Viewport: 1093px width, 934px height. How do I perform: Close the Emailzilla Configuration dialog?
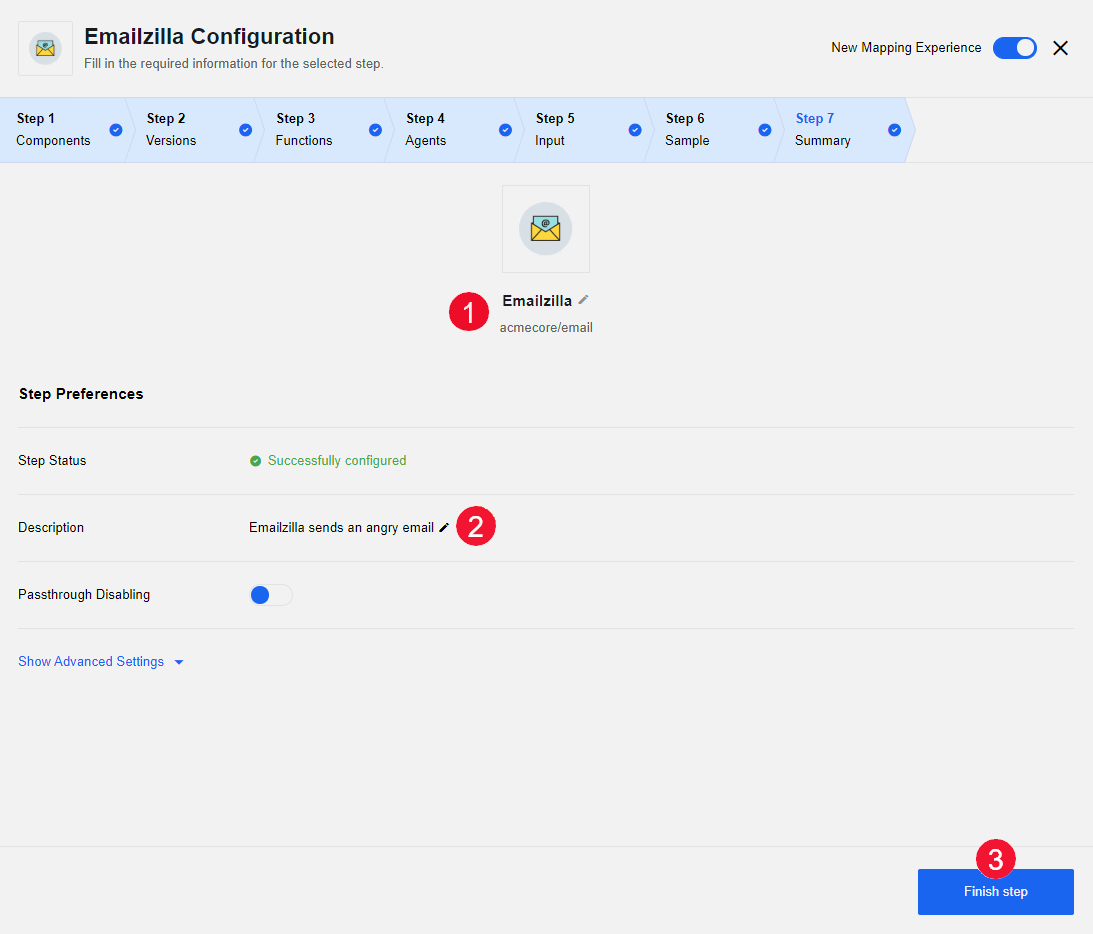1060,48
